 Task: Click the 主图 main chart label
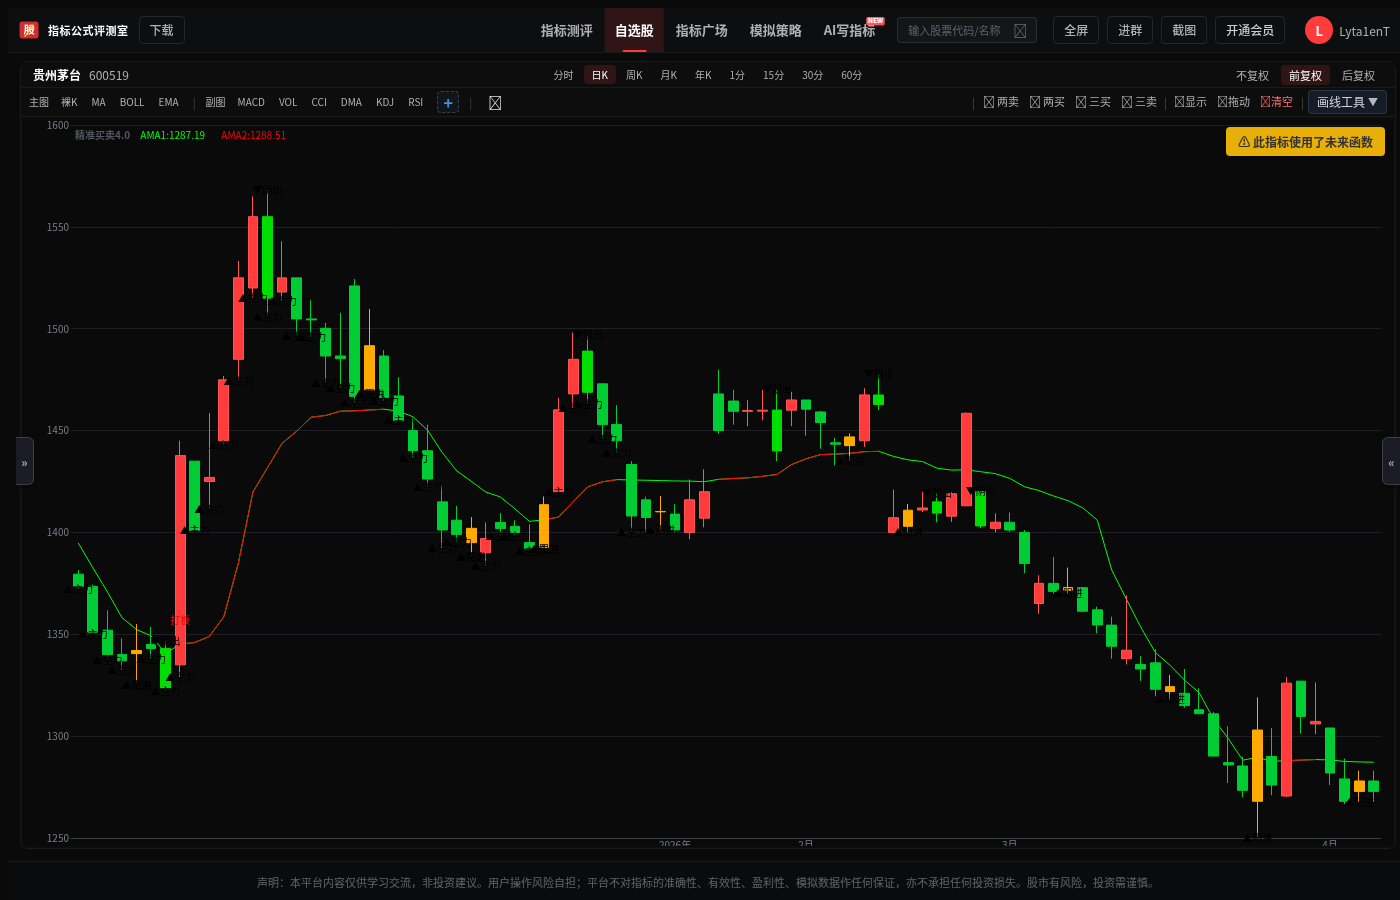(39, 103)
